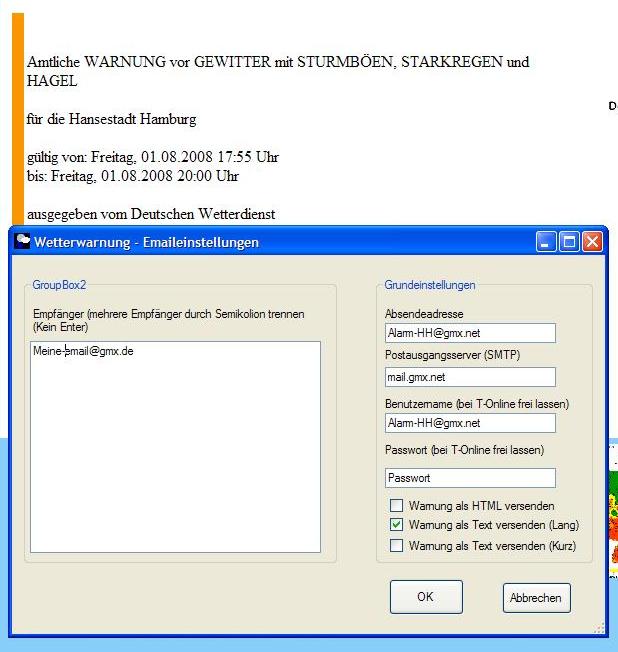Maximize the Emaileinstellungen dialog window
The width and height of the screenshot is (618, 652).
[569, 242]
